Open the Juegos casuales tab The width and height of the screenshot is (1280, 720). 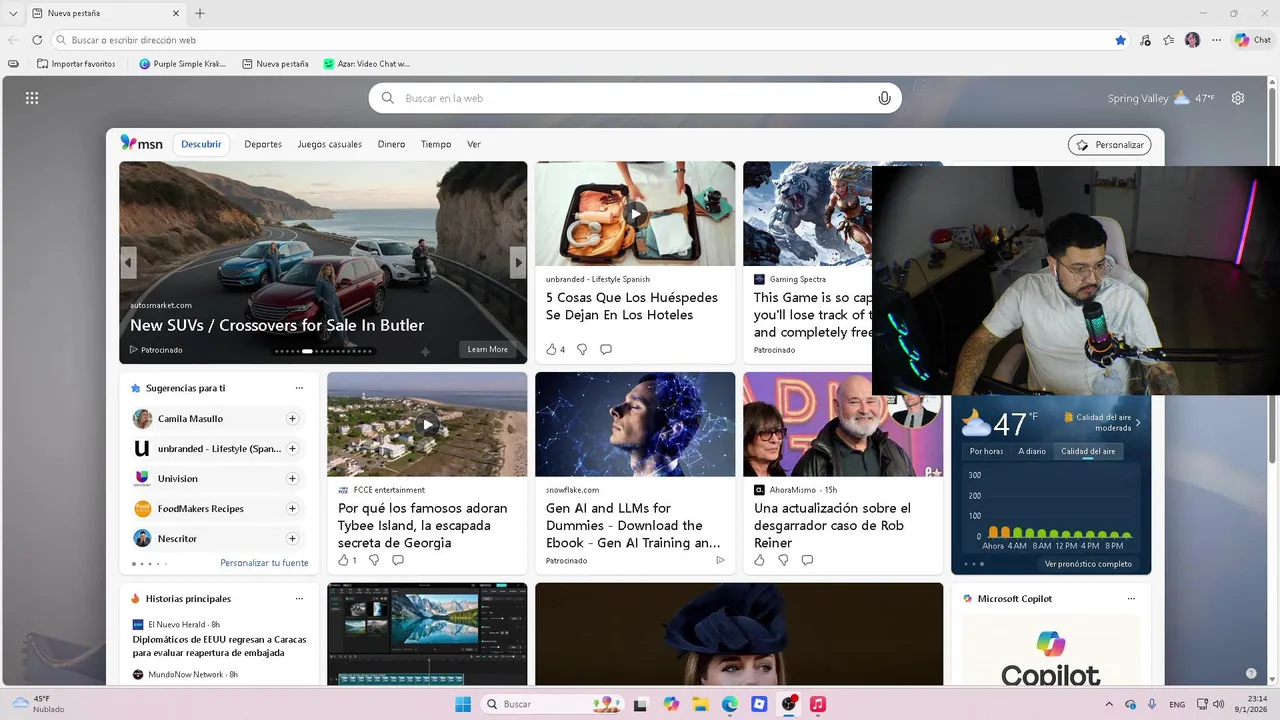[x=329, y=144]
